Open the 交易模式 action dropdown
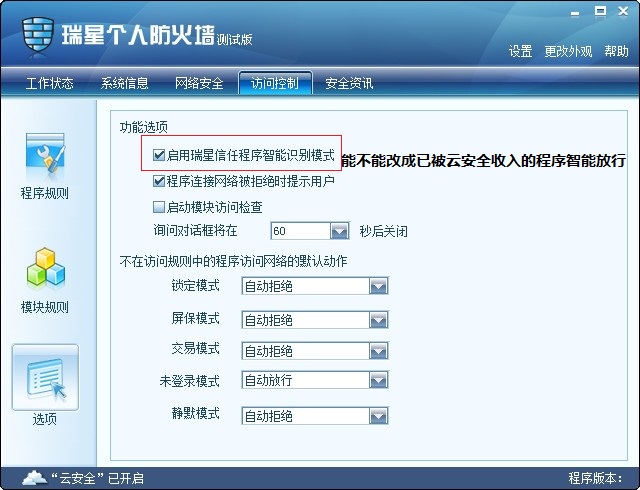Screen dimensions: 640x490 click(378, 351)
